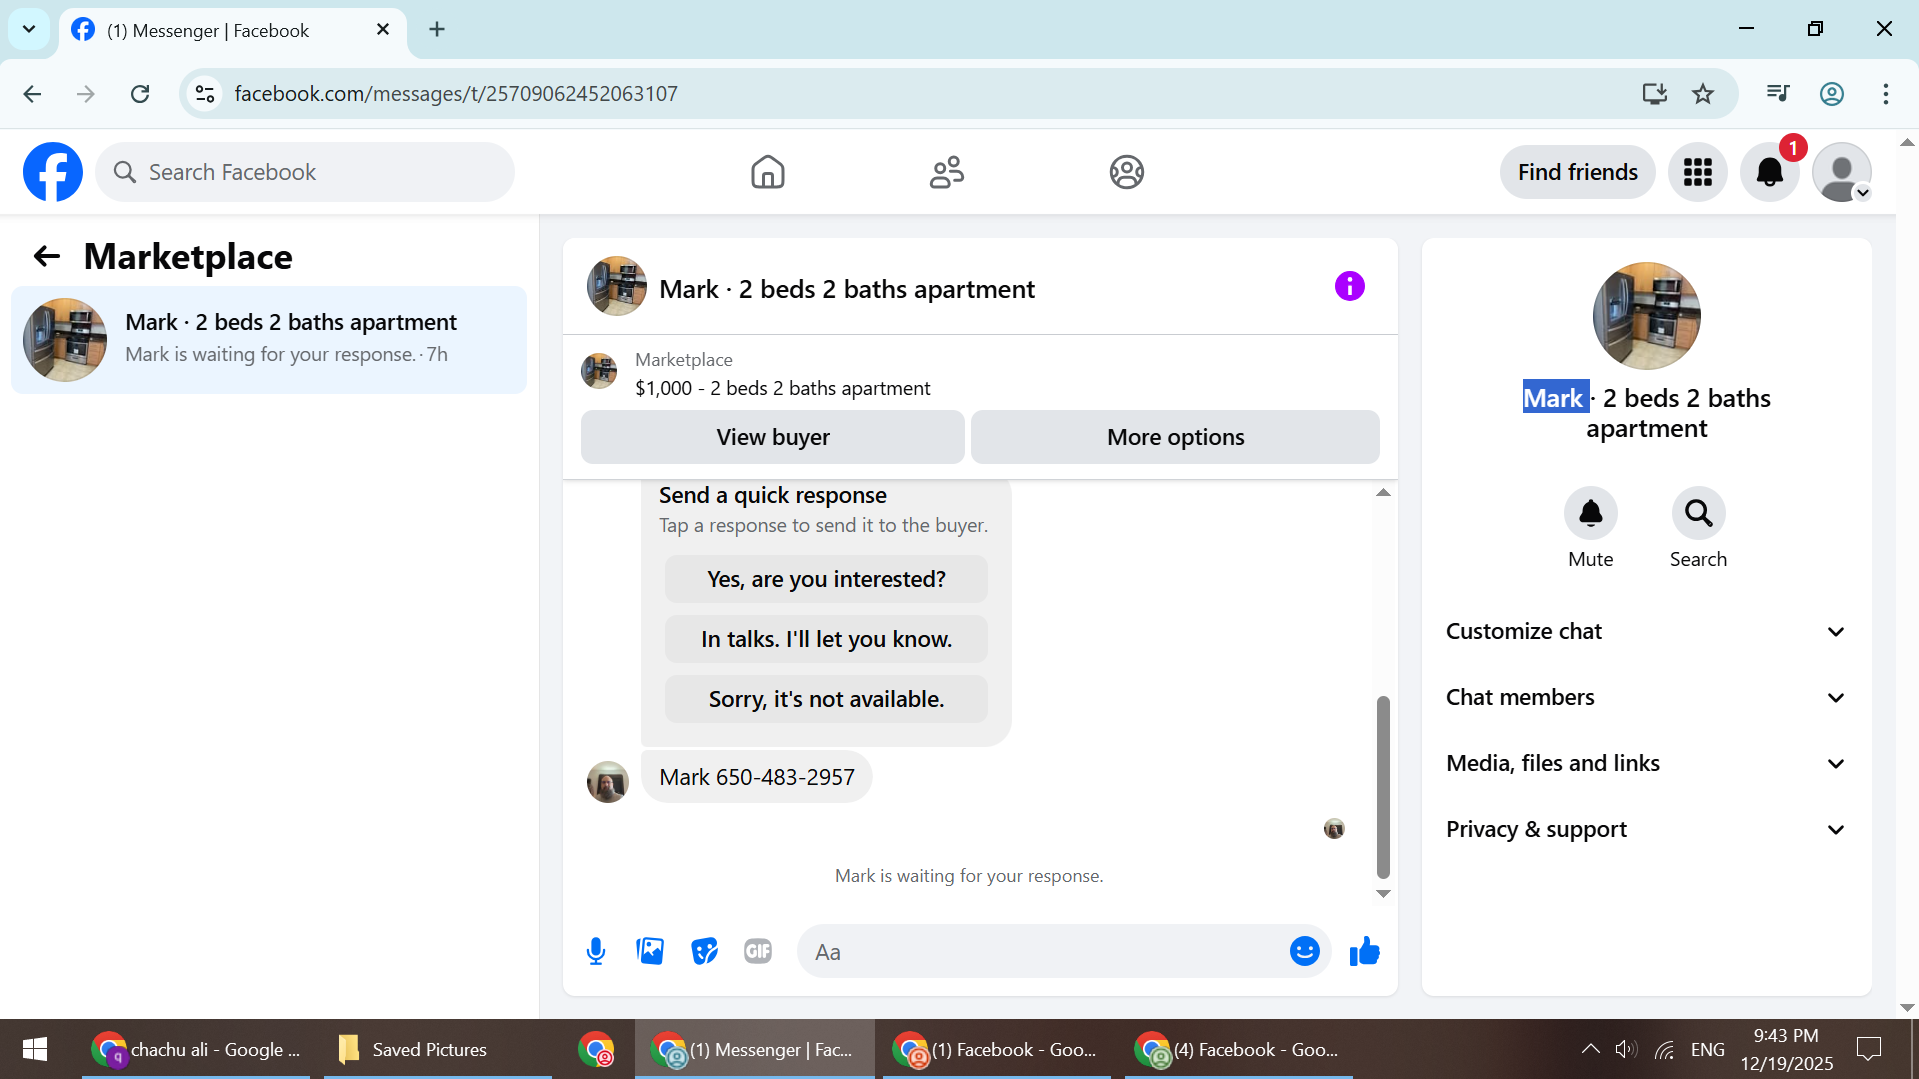Open the Notifications bell
1919x1079 pixels.
point(1769,172)
